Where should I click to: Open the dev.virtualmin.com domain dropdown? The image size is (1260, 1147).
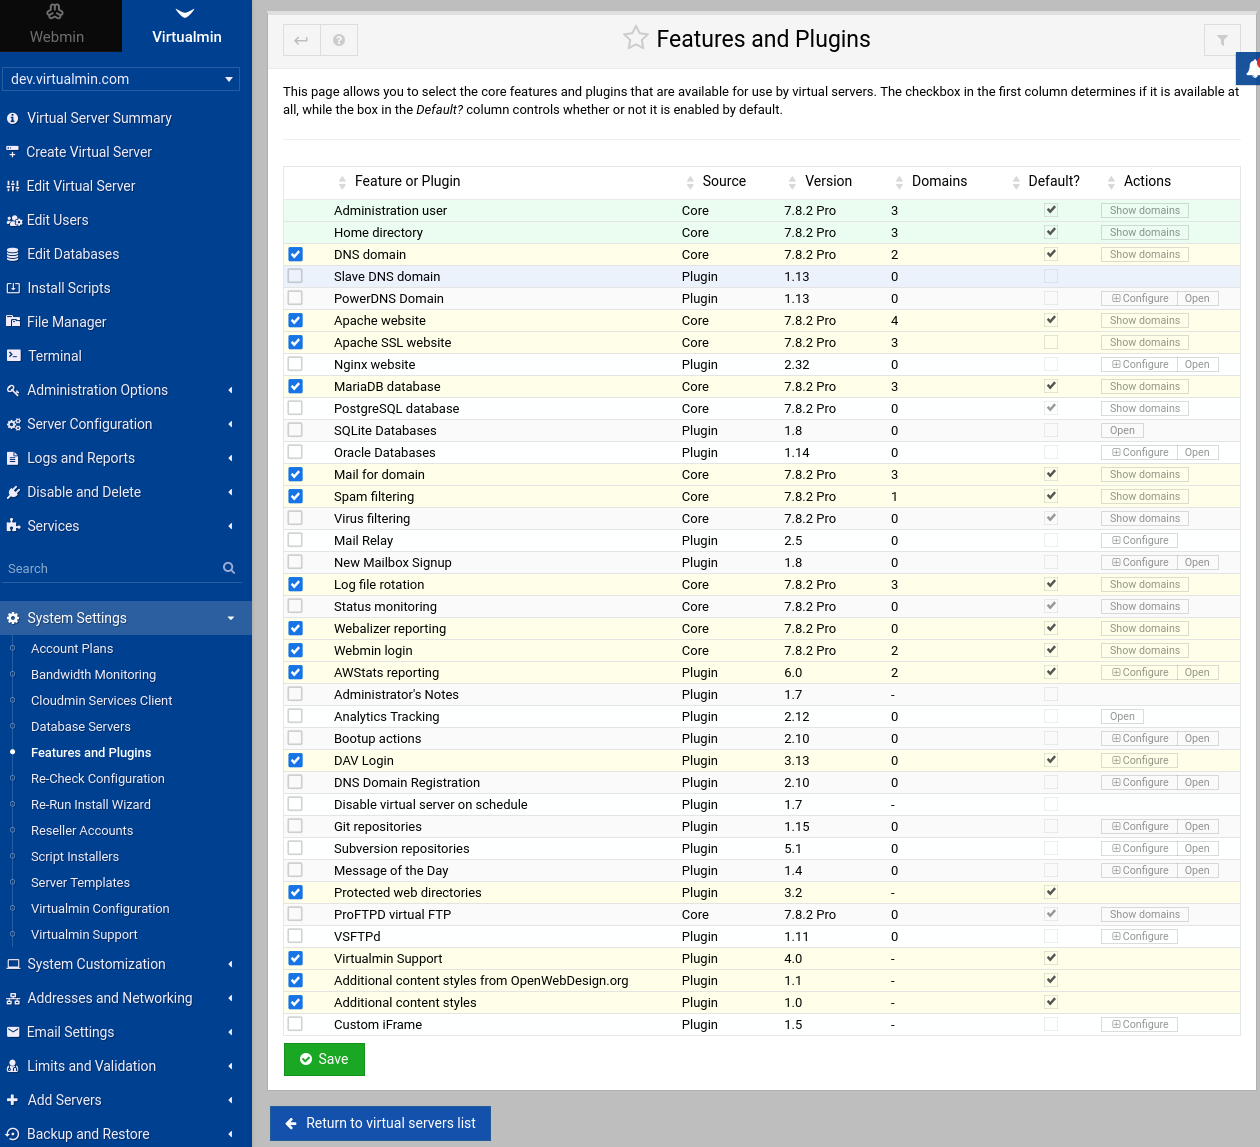tap(120, 79)
